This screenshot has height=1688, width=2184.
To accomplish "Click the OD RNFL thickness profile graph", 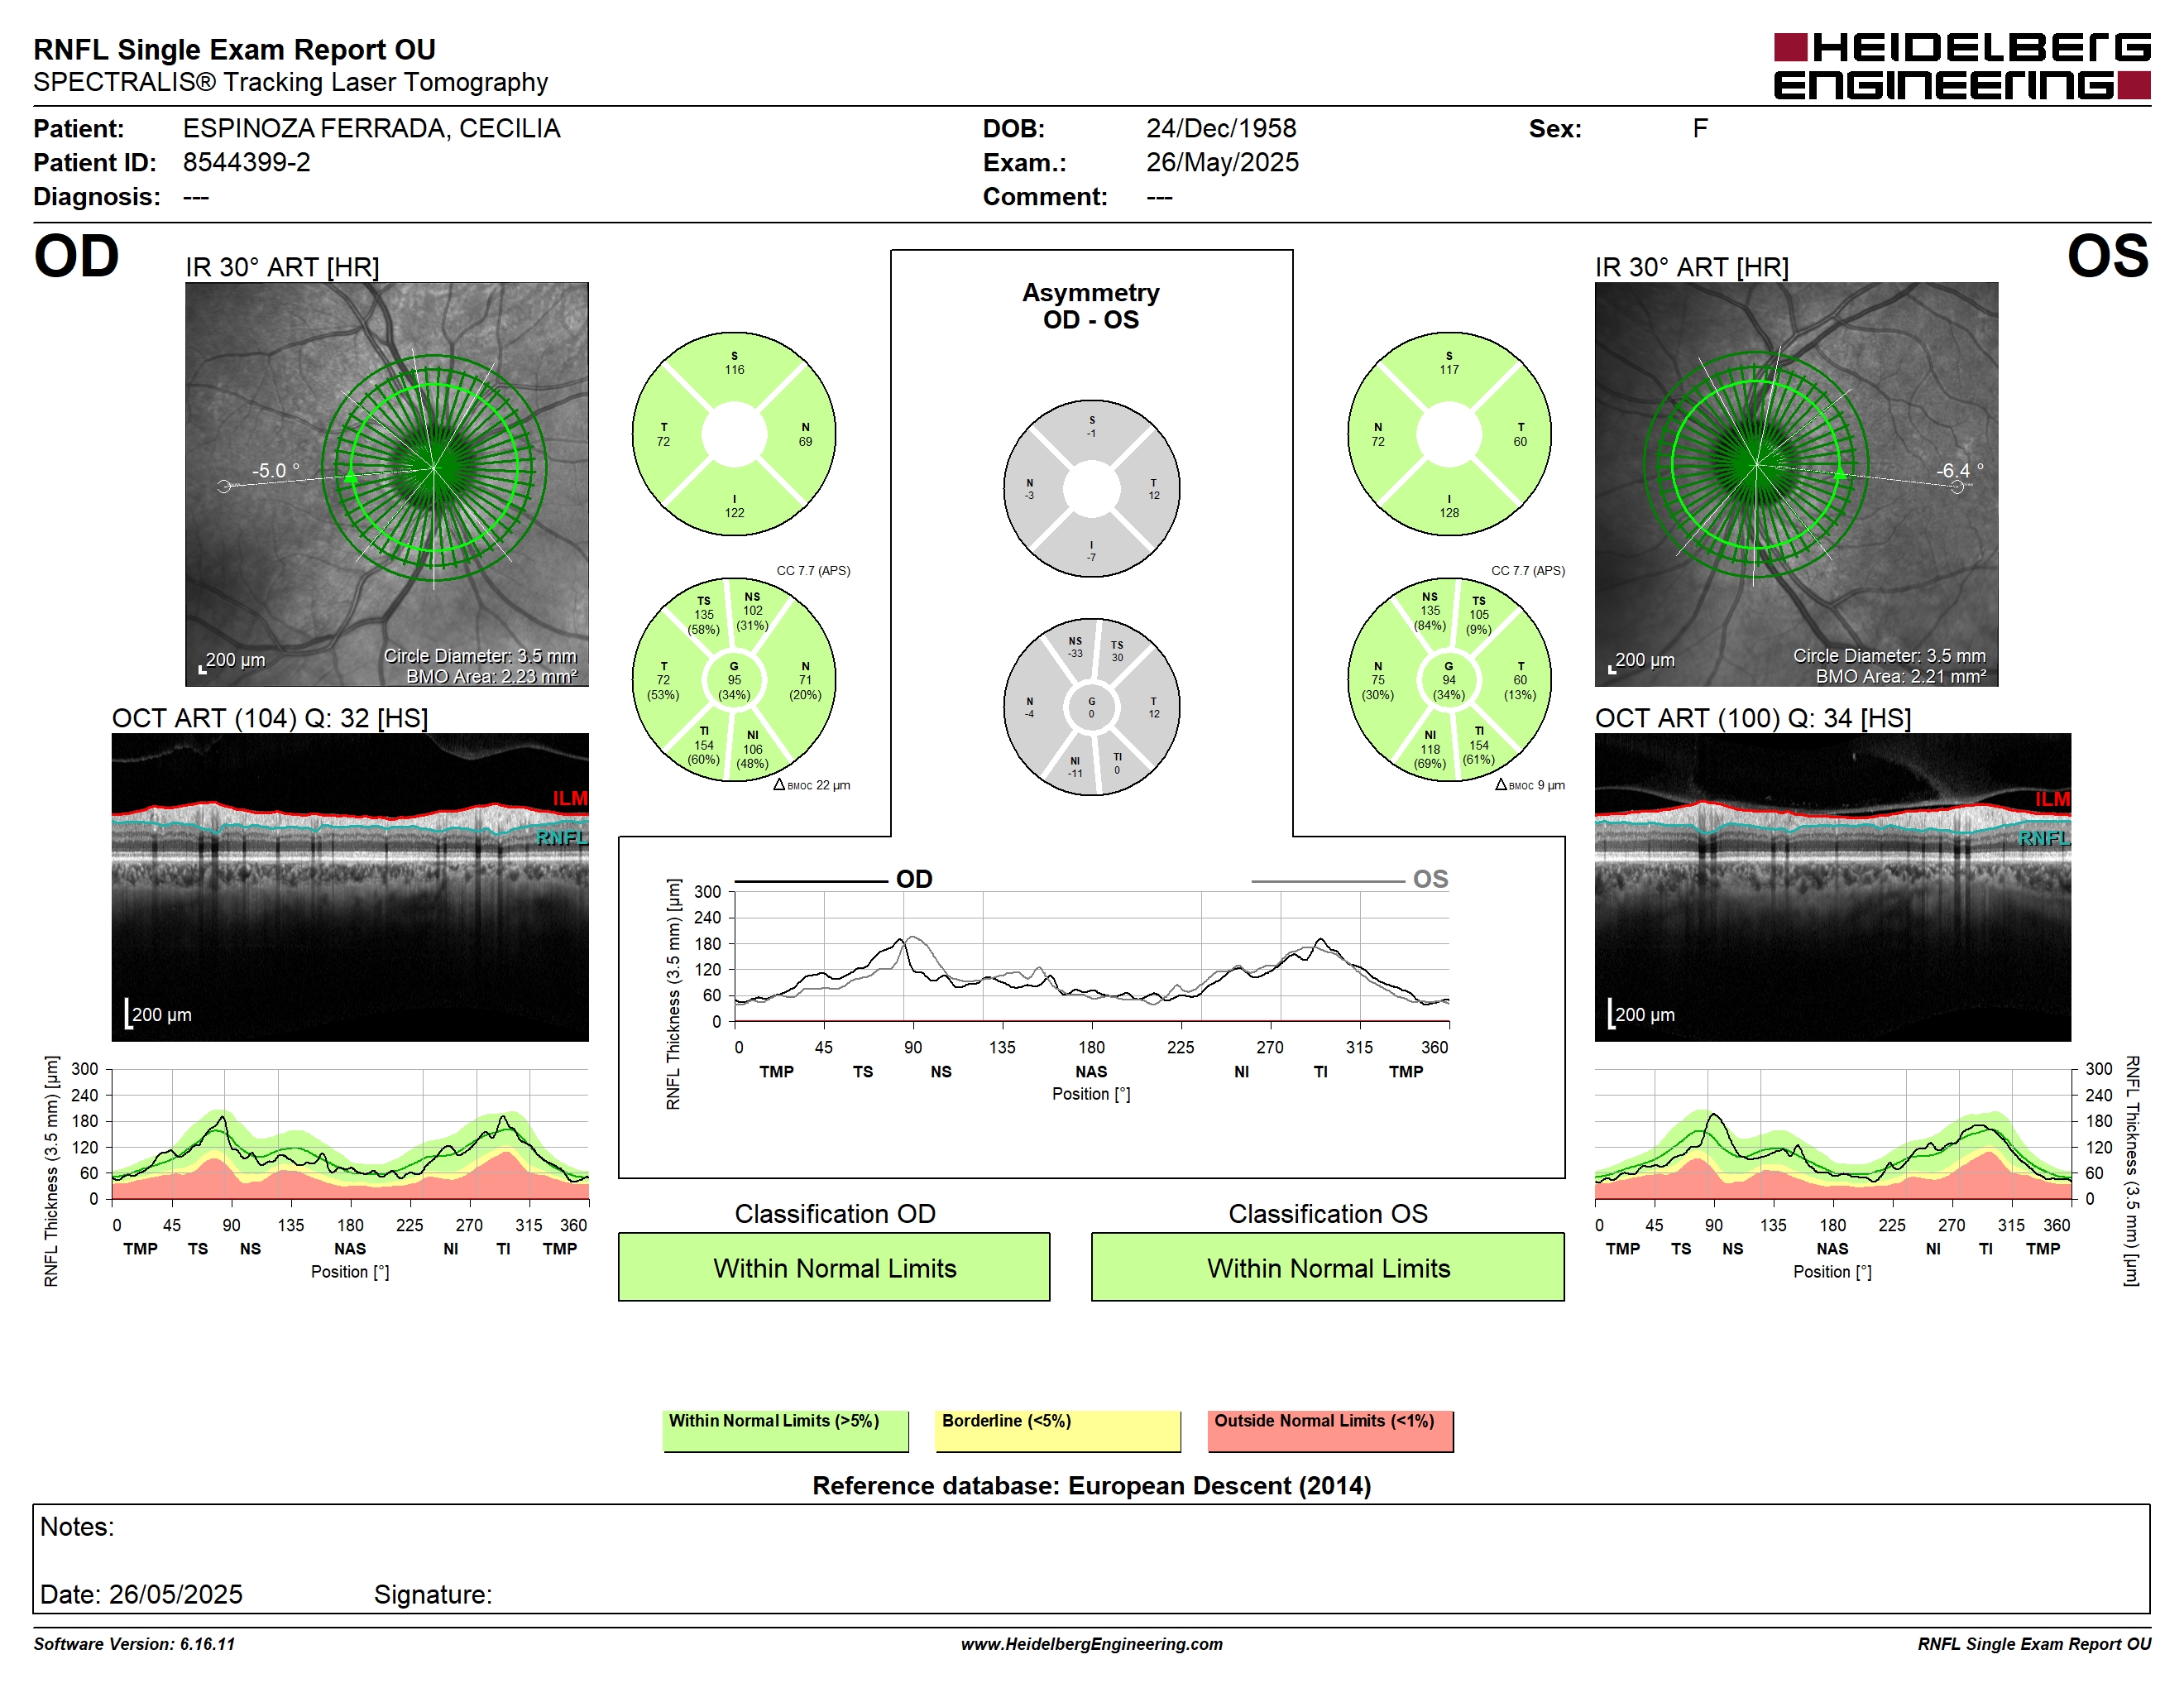I will (x=350, y=1134).
